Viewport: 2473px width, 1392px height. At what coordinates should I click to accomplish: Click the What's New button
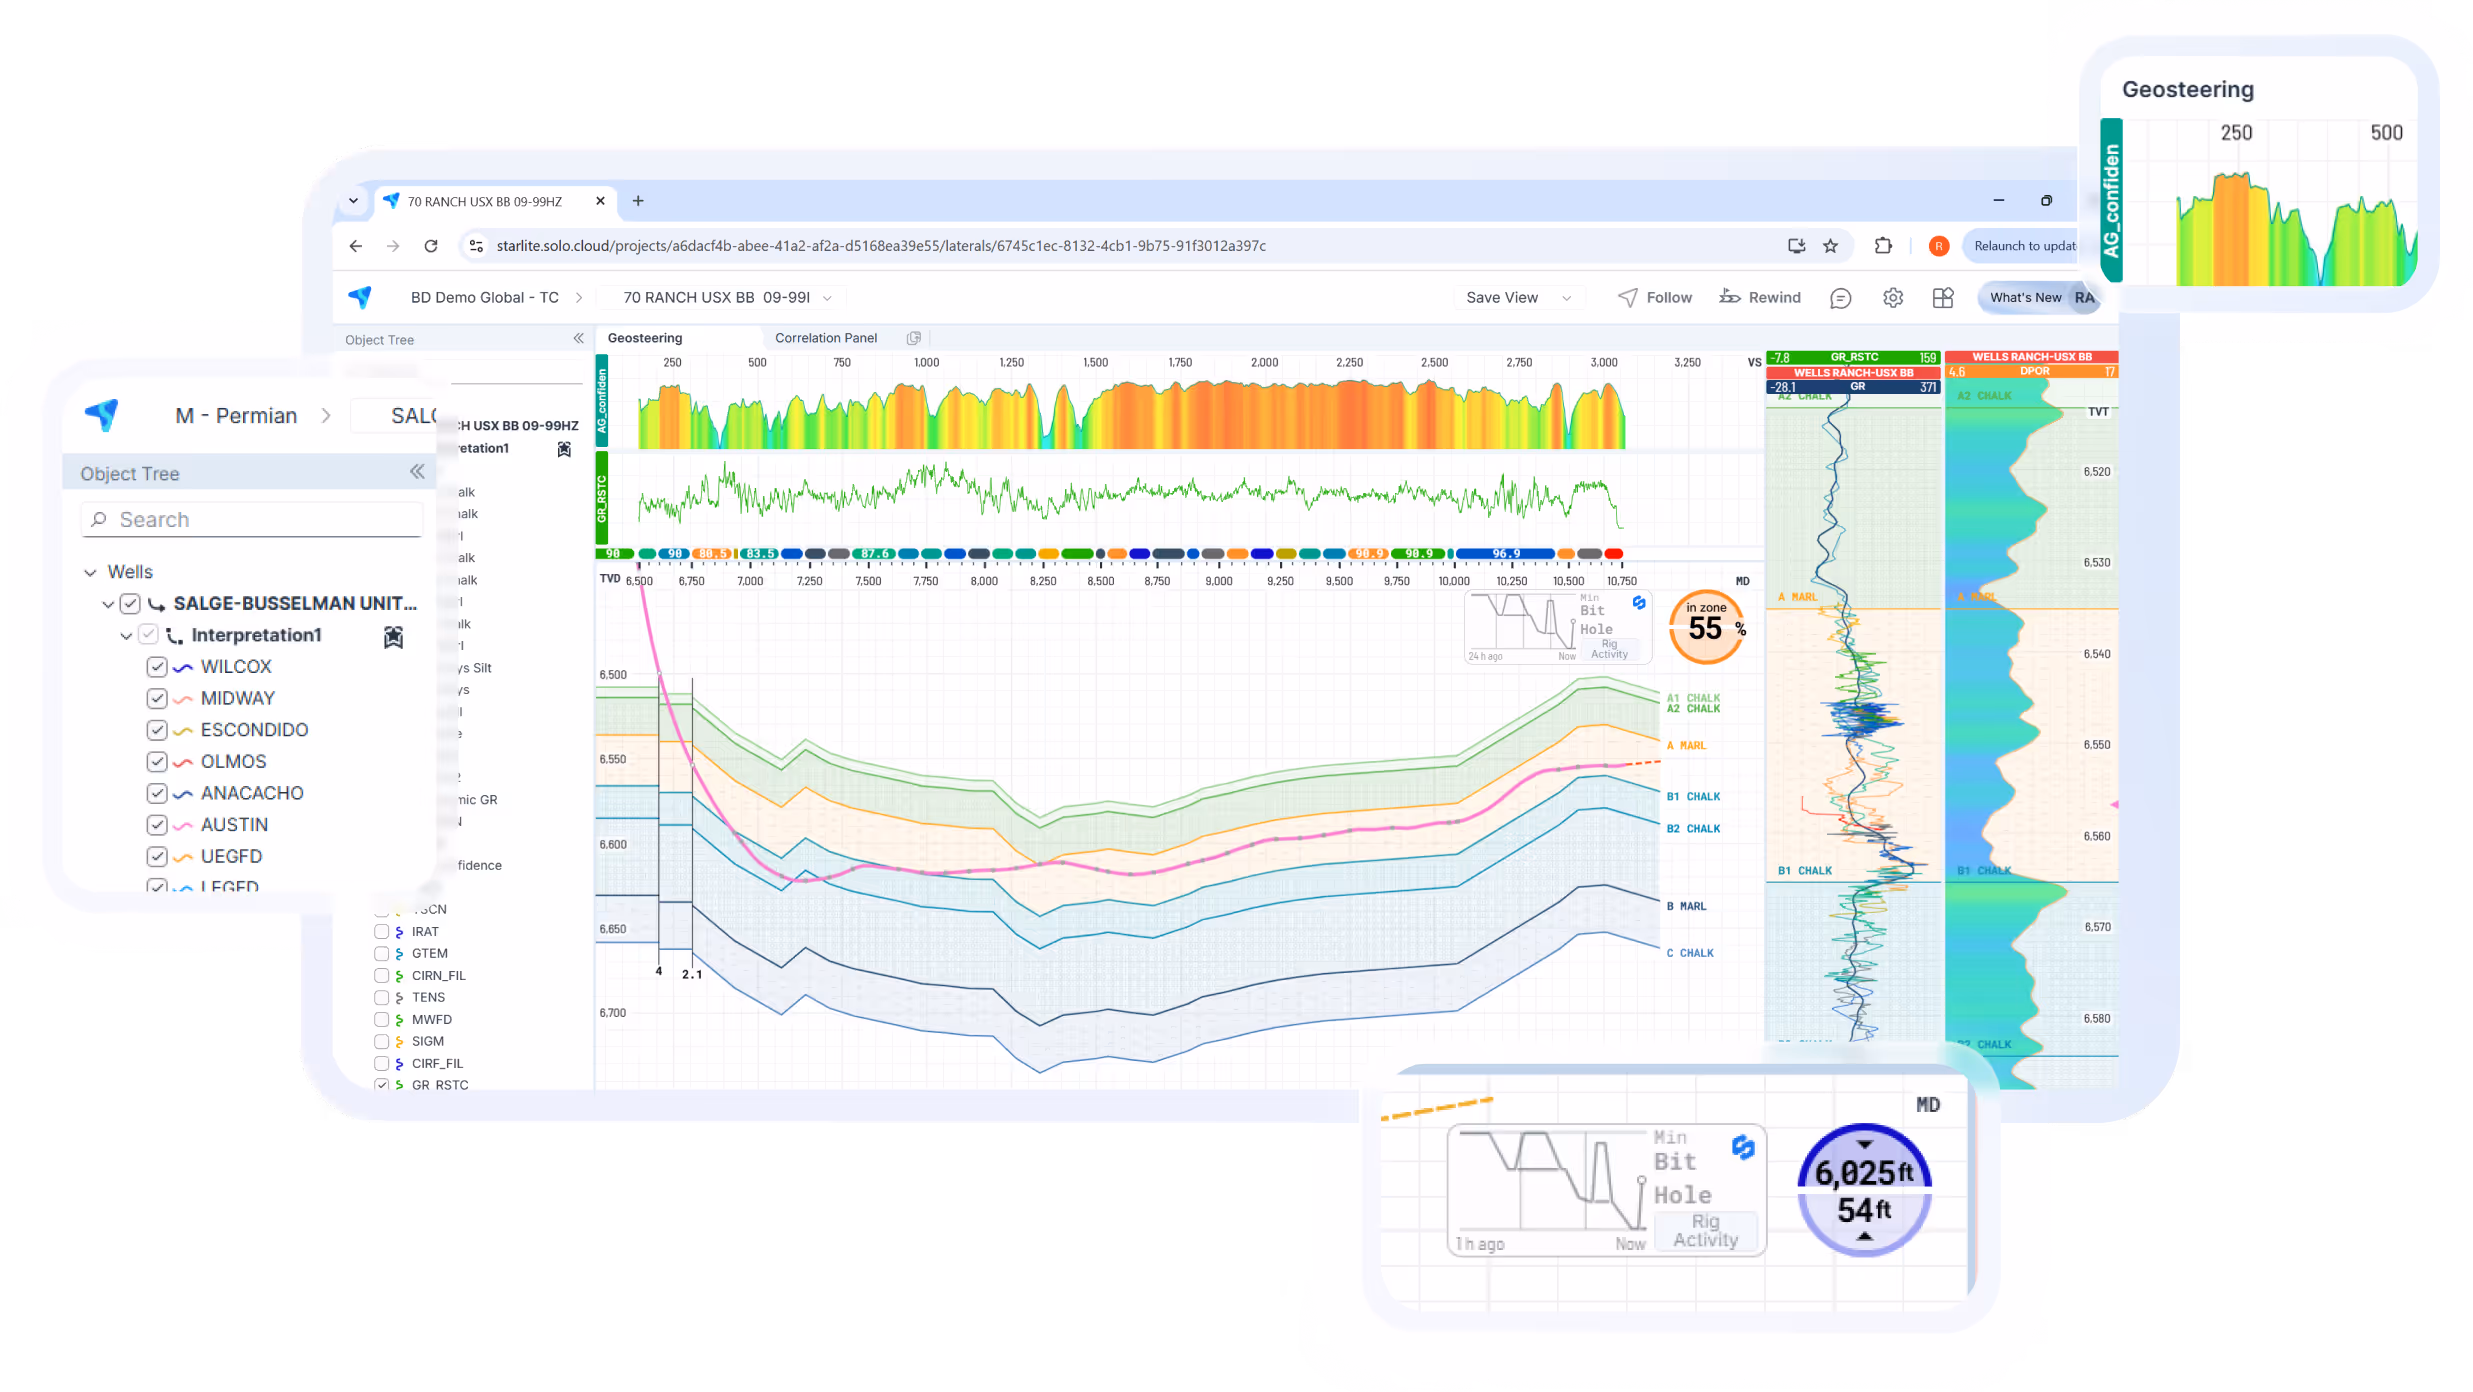coord(2025,298)
